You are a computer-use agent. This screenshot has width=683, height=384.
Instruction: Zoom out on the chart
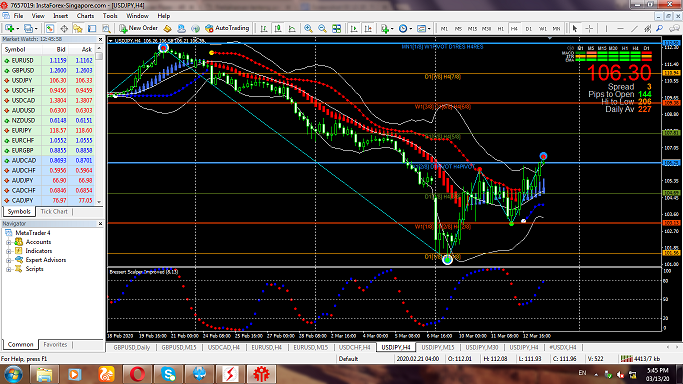tap(322, 28)
